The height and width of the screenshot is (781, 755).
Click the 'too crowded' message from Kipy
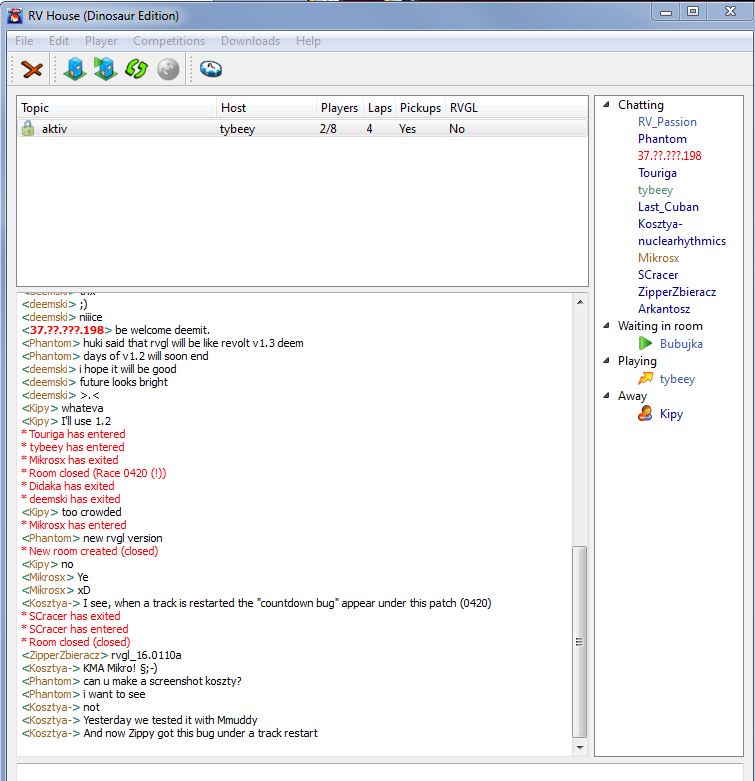pyautogui.click(x=92, y=512)
